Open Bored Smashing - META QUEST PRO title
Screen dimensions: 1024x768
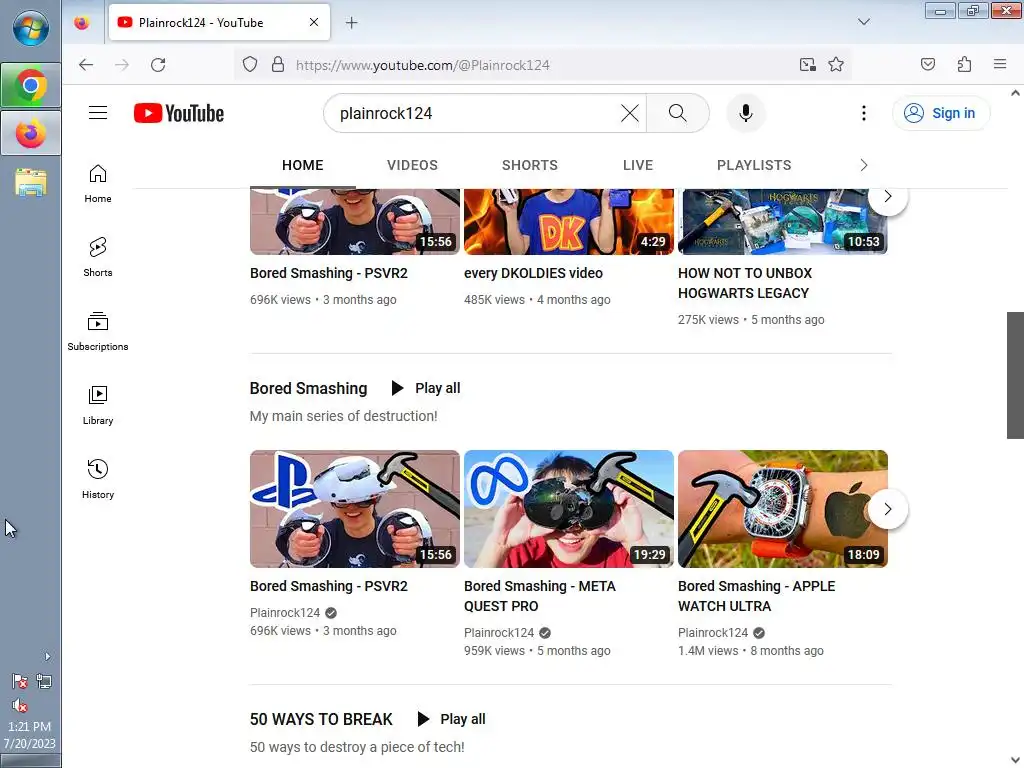point(540,596)
